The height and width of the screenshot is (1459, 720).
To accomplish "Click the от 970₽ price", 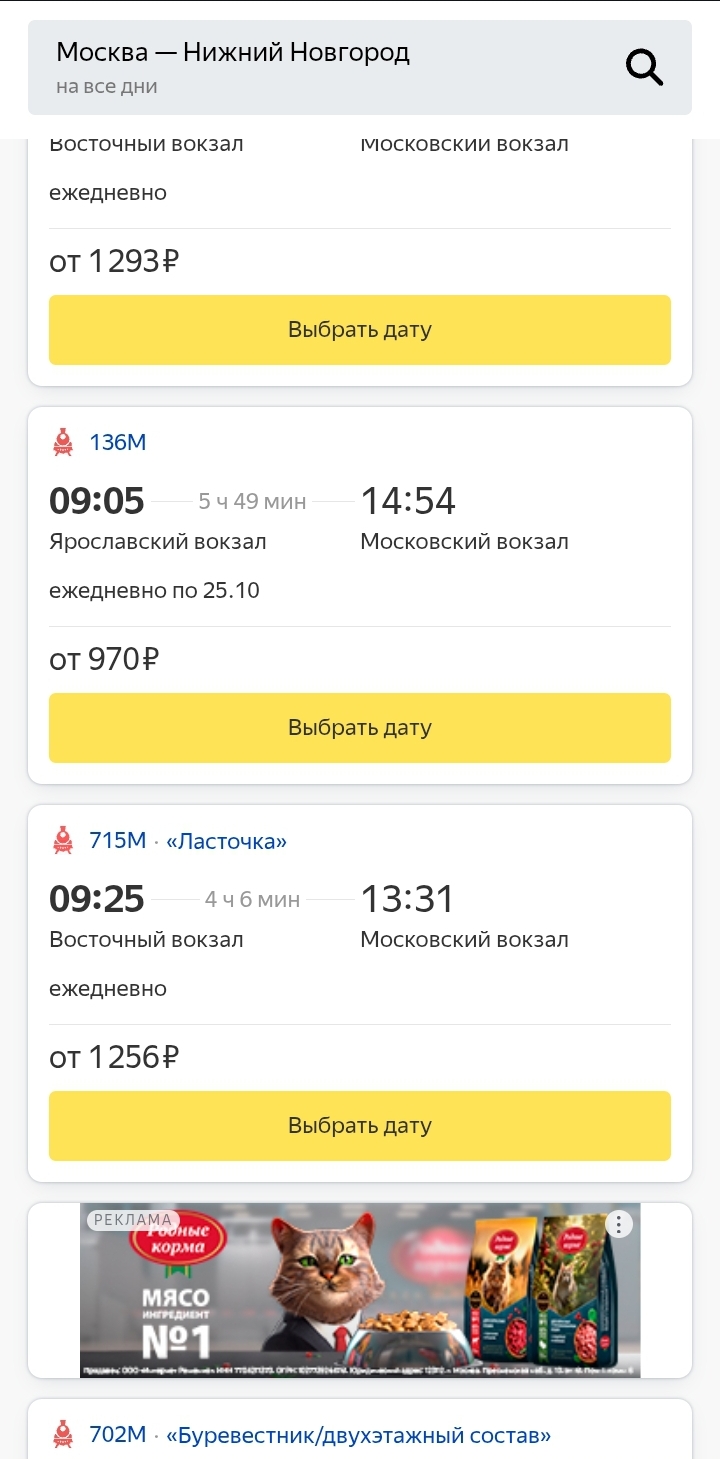I will point(104,660).
